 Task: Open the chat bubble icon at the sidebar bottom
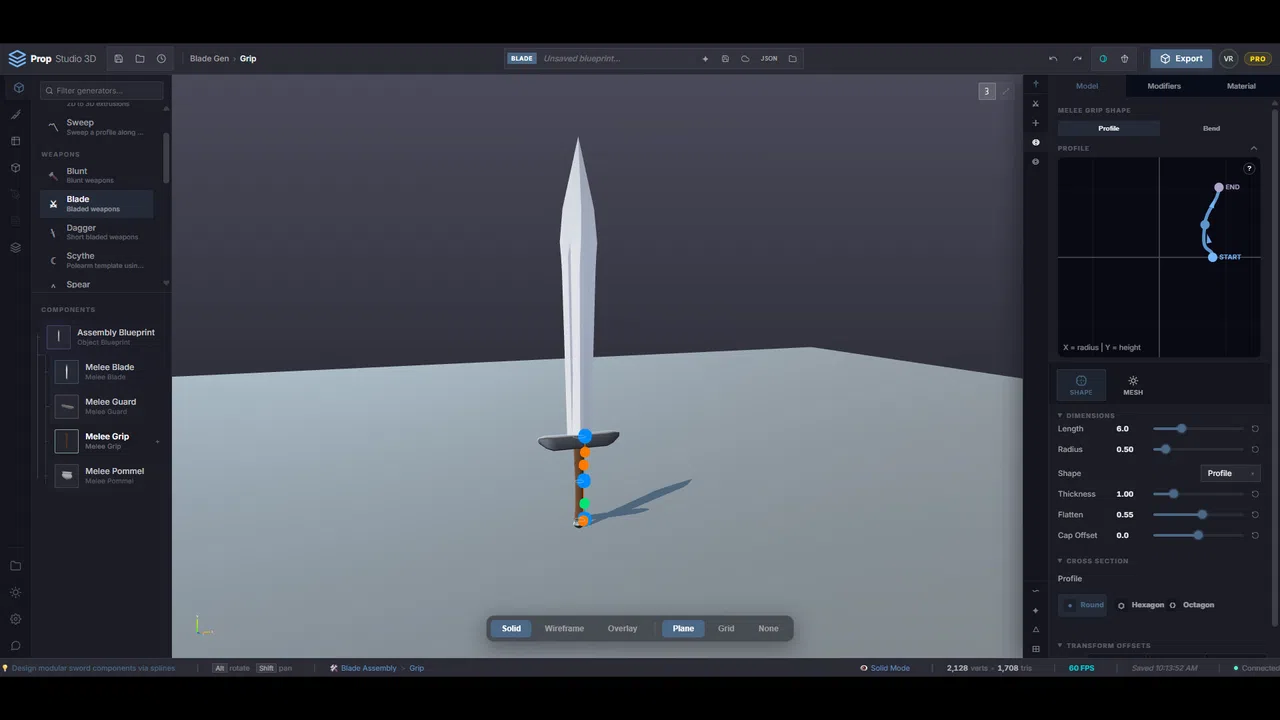tap(16, 646)
